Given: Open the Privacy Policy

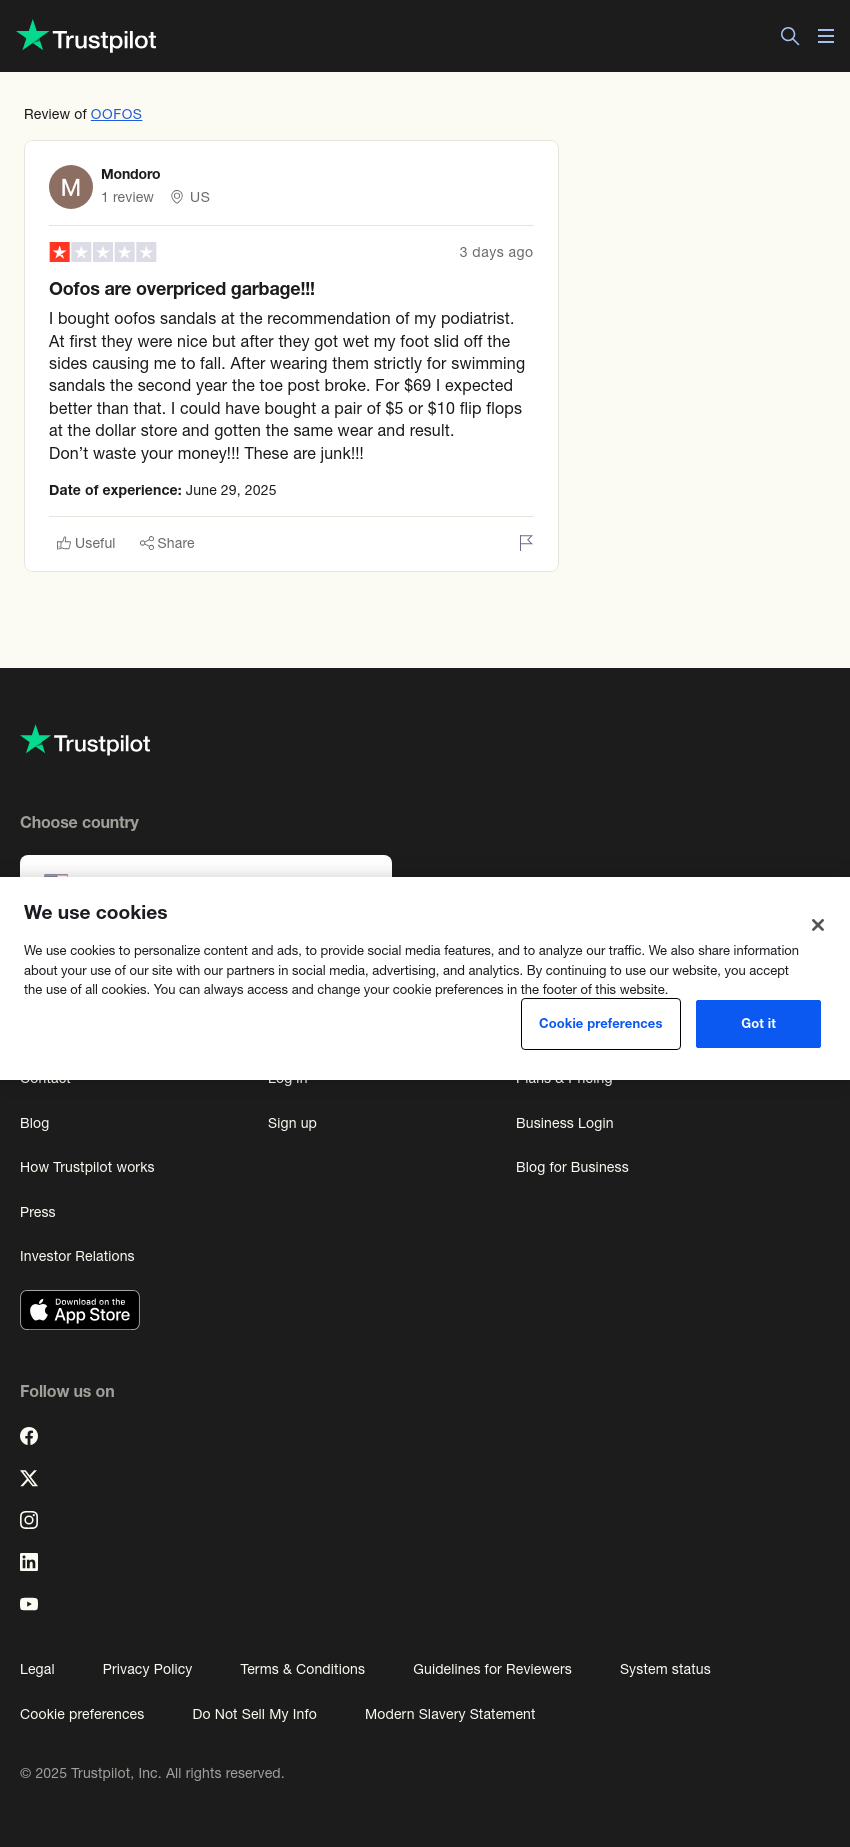Looking at the screenshot, I should (147, 1669).
